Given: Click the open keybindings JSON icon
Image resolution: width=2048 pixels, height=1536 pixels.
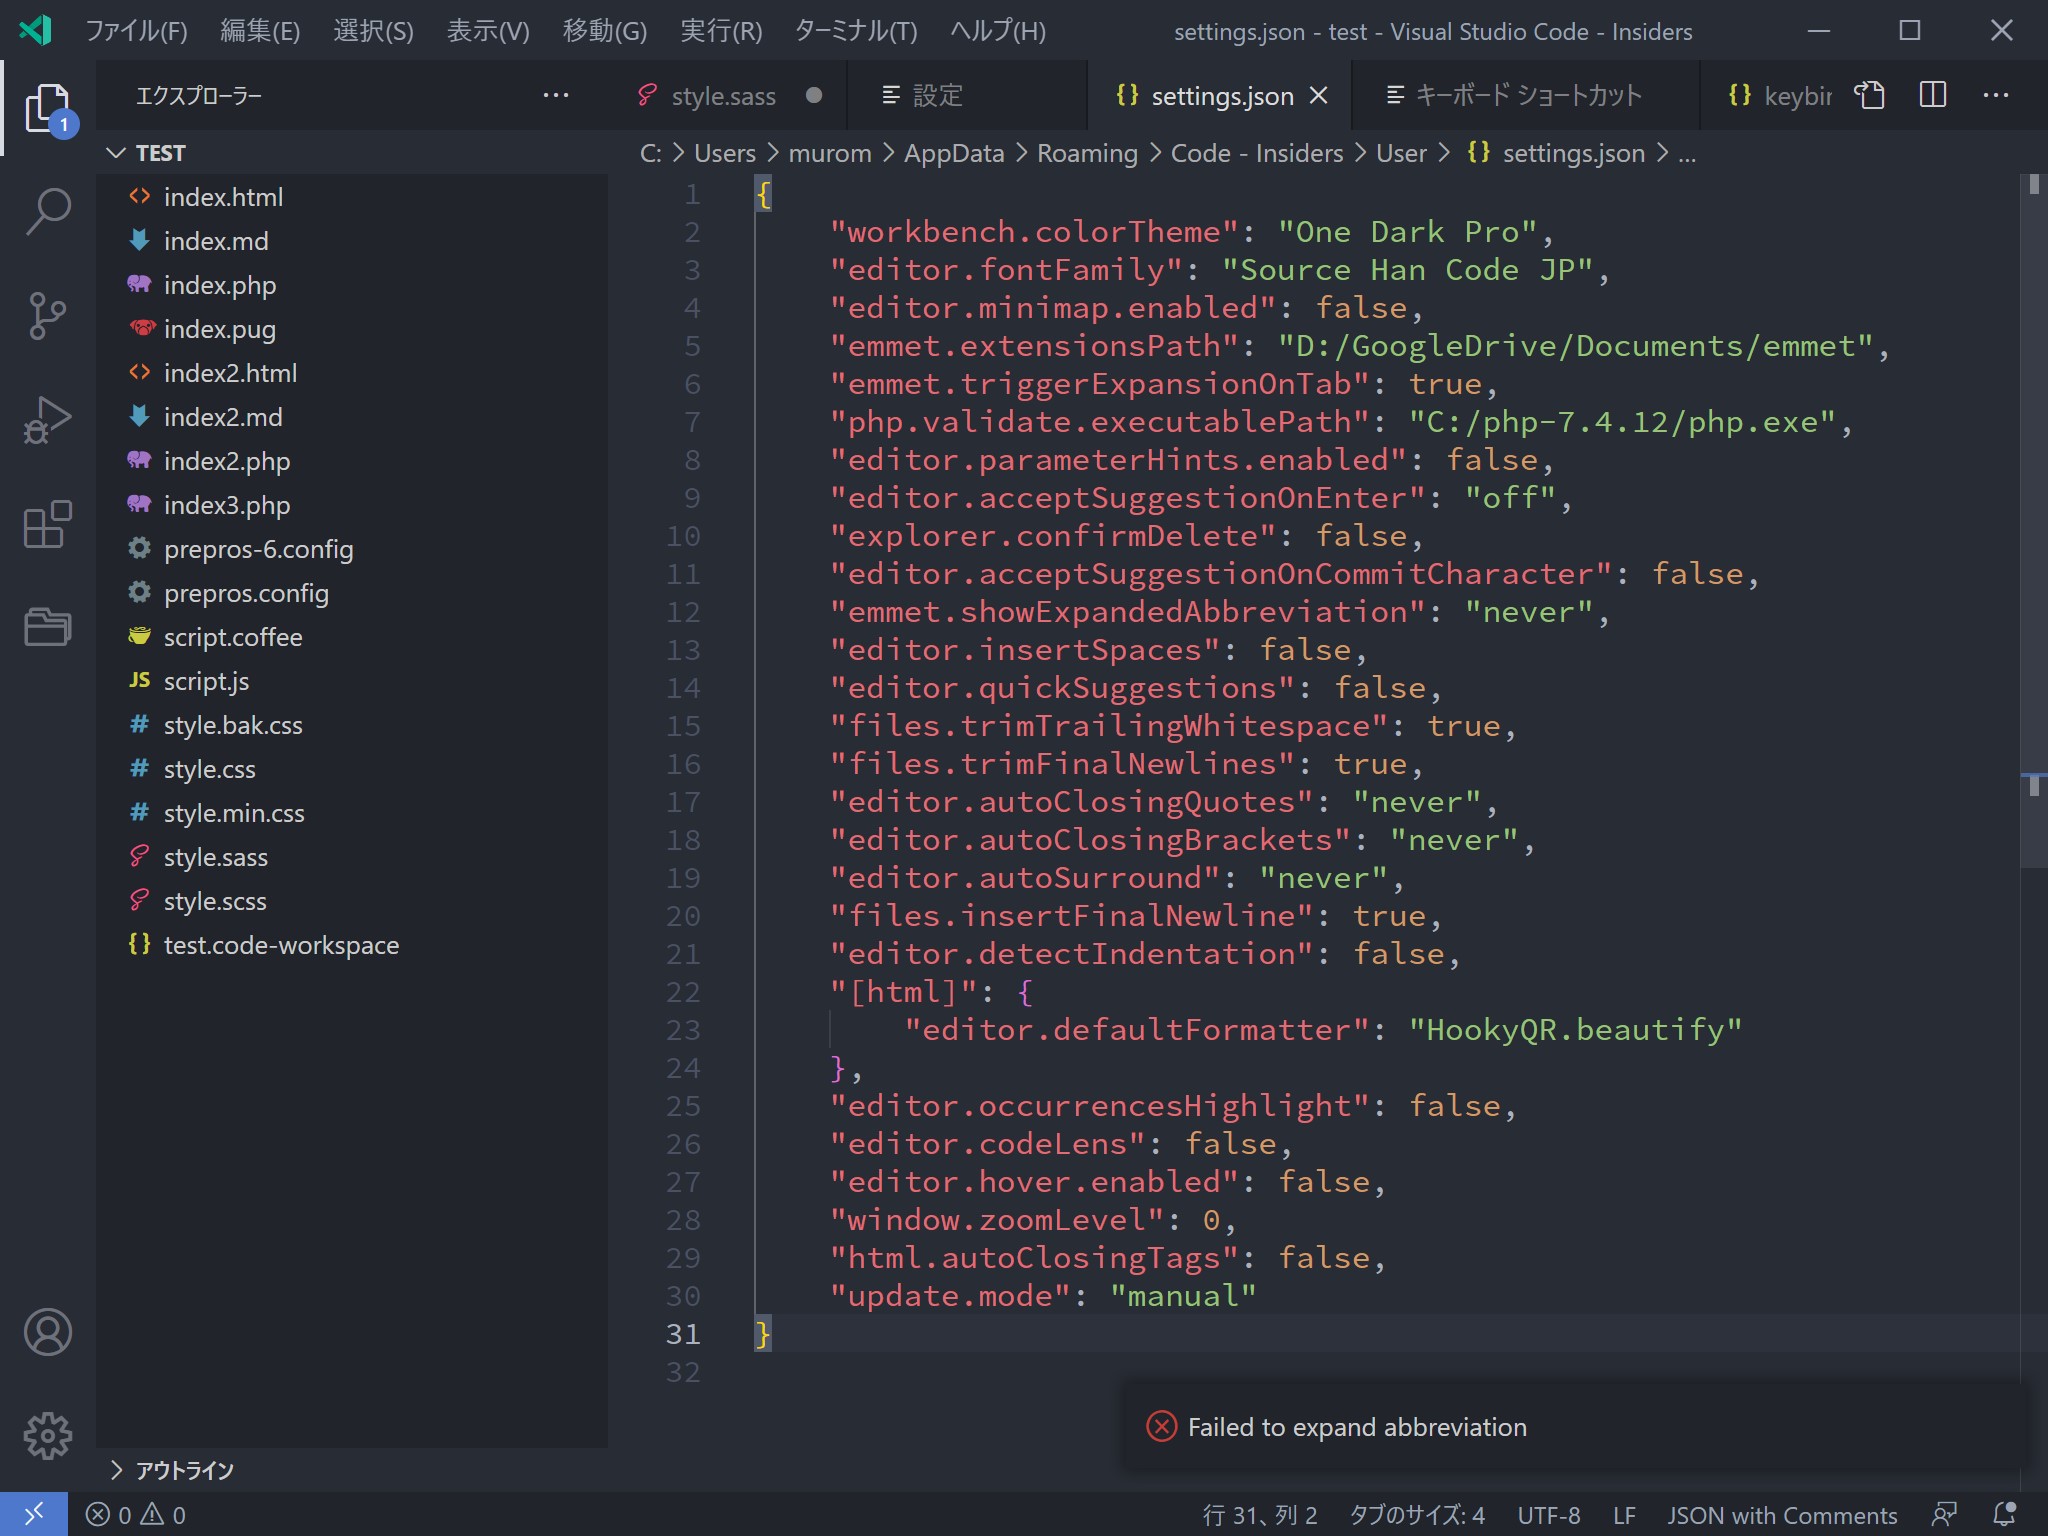Looking at the screenshot, I should 1870,95.
